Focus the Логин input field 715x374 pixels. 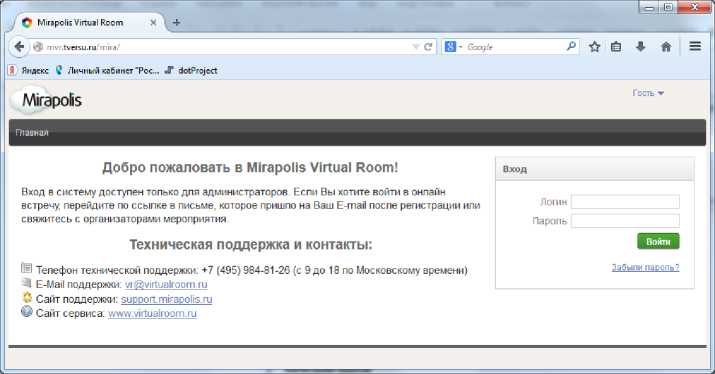click(x=625, y=202)
